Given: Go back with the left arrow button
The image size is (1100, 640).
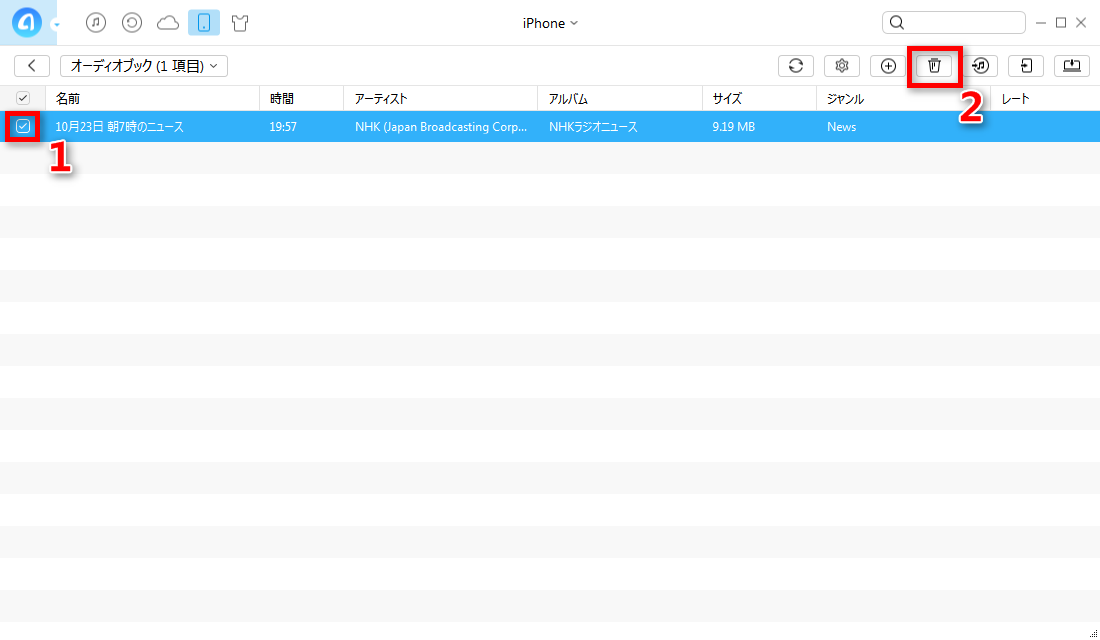Looking at the screenshot, I should [32, 66].
